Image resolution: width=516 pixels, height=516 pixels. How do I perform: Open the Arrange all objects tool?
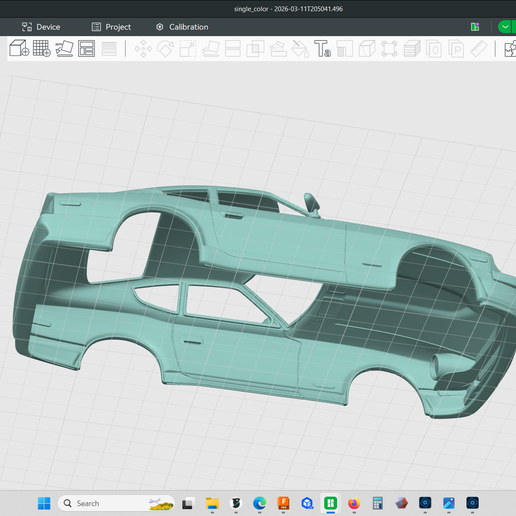click(87, 49)
